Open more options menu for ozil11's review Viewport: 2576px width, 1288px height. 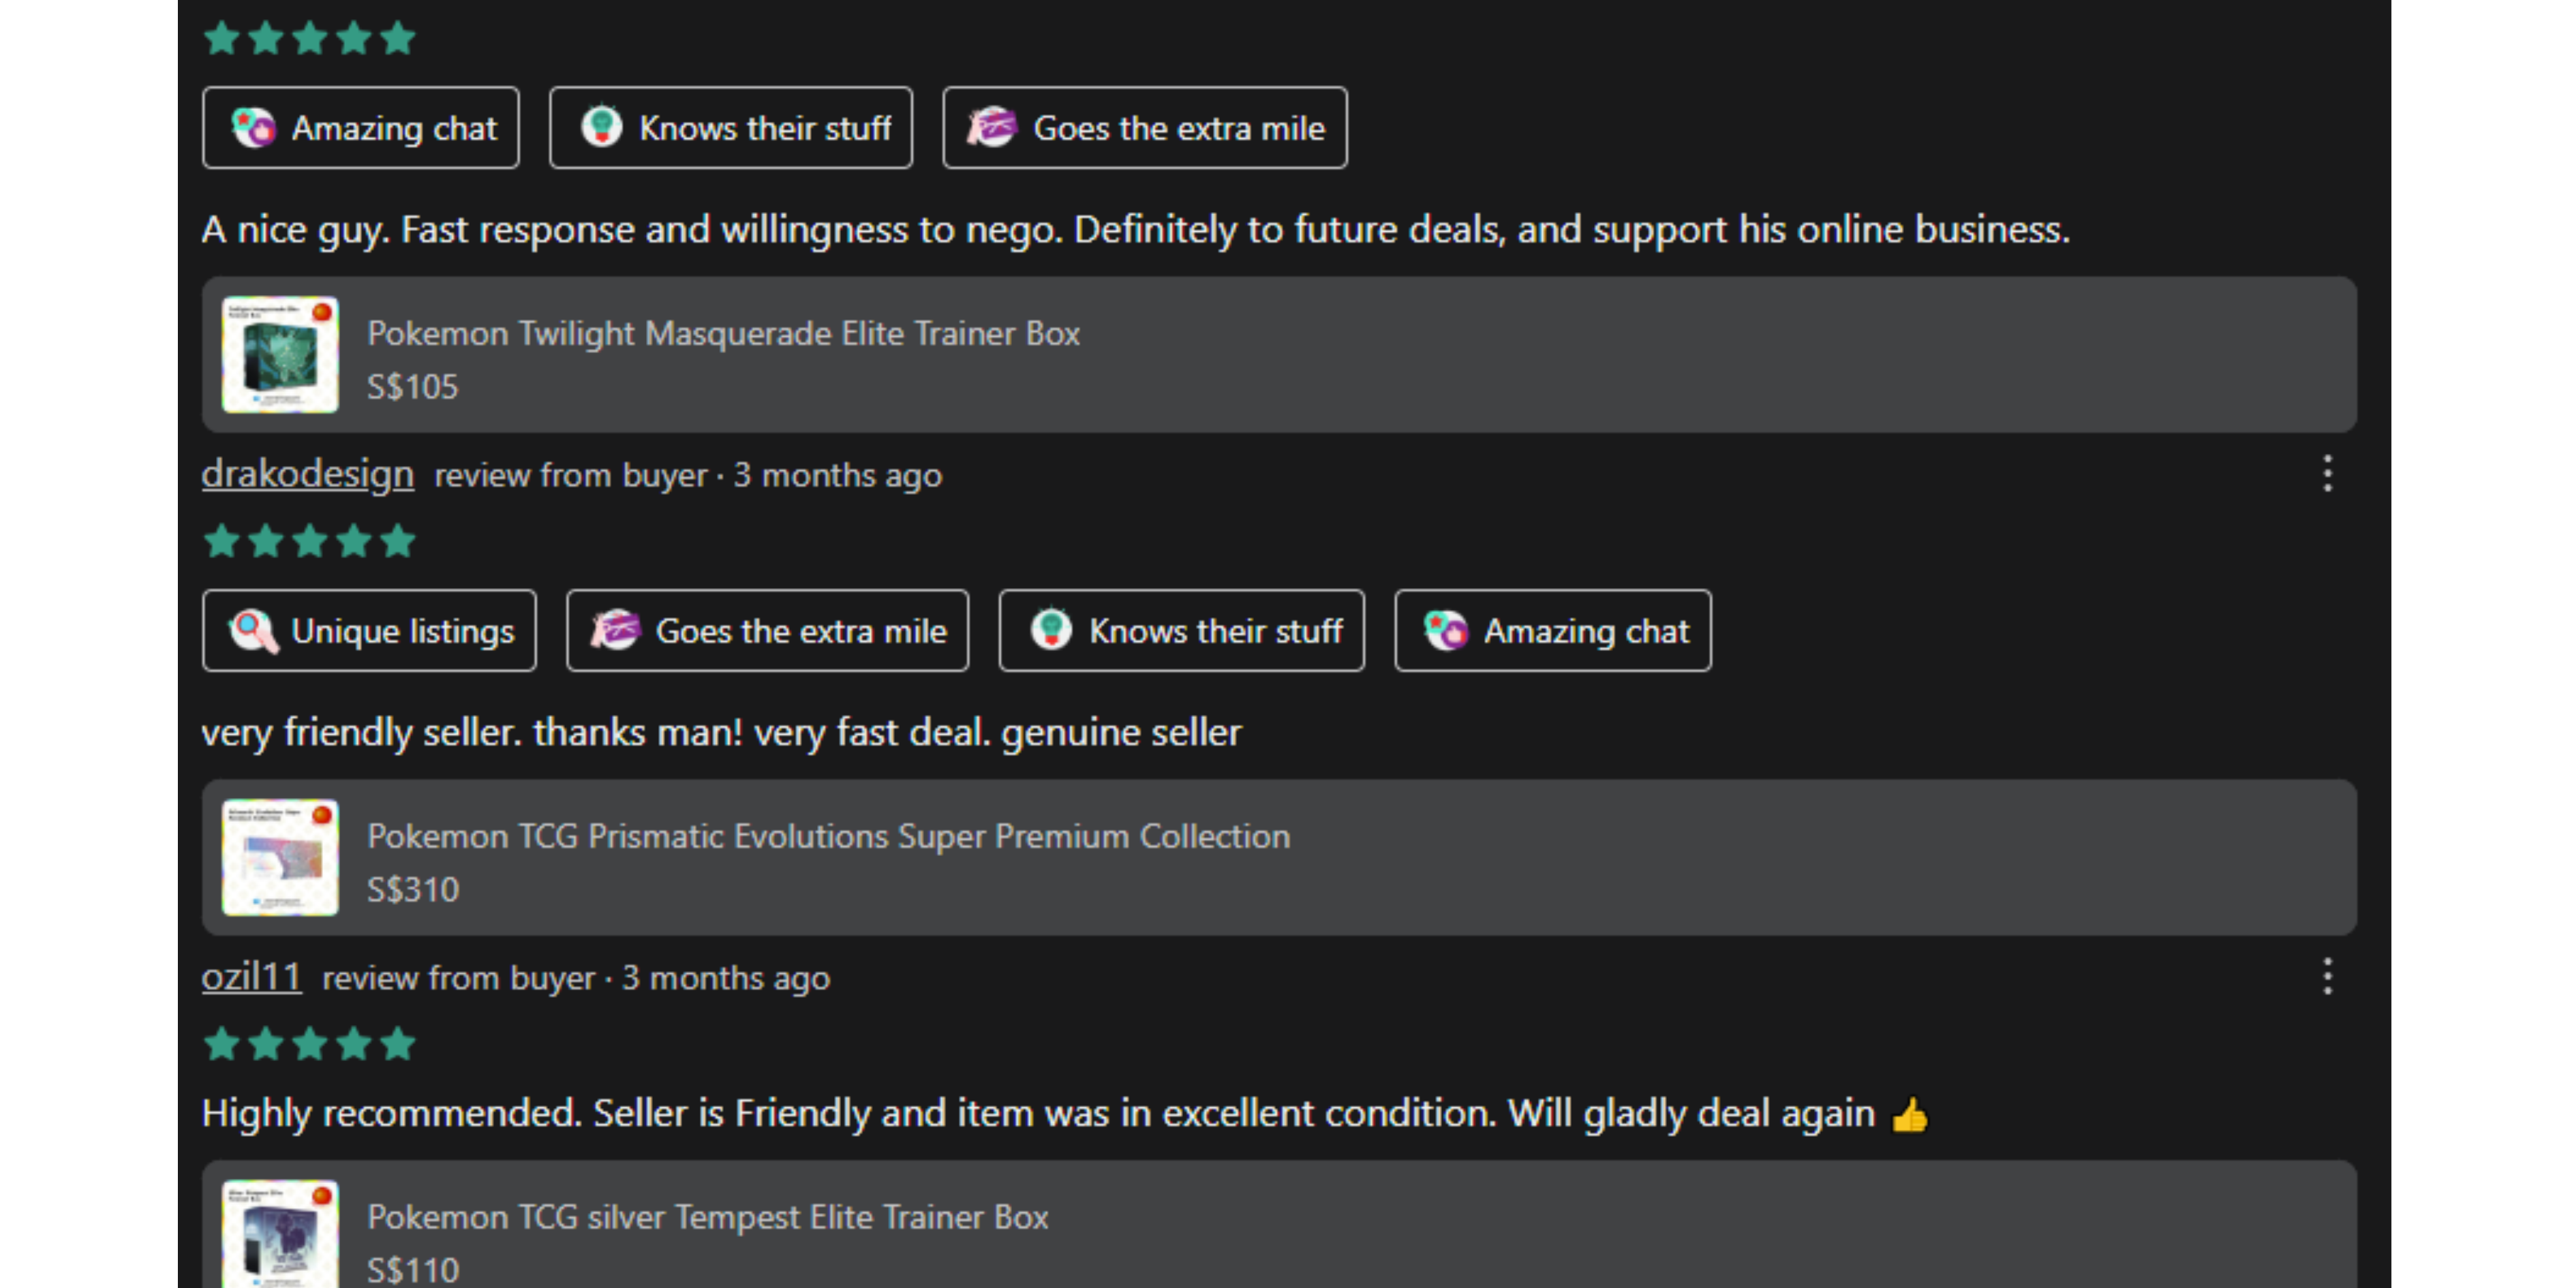pyautogui.click(x=2327, y=977)
